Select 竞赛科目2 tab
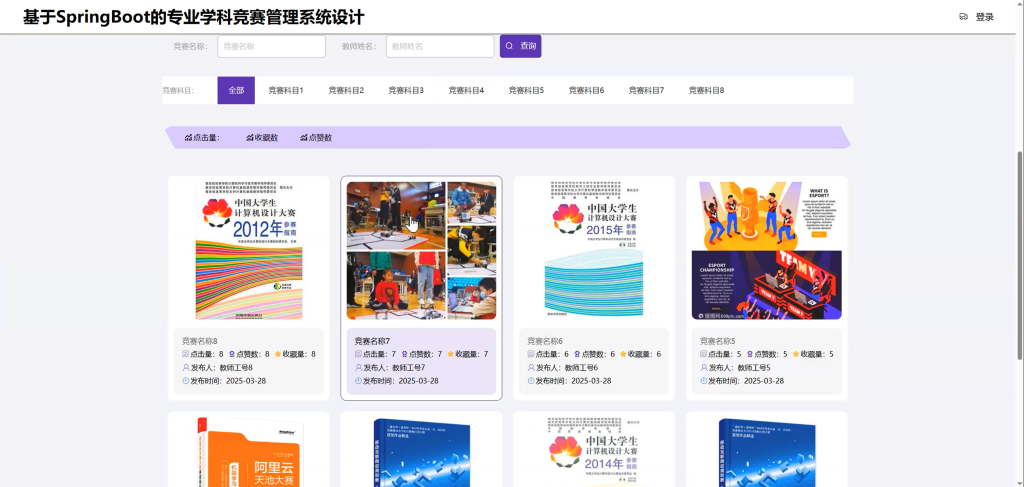 coord(346,91)
